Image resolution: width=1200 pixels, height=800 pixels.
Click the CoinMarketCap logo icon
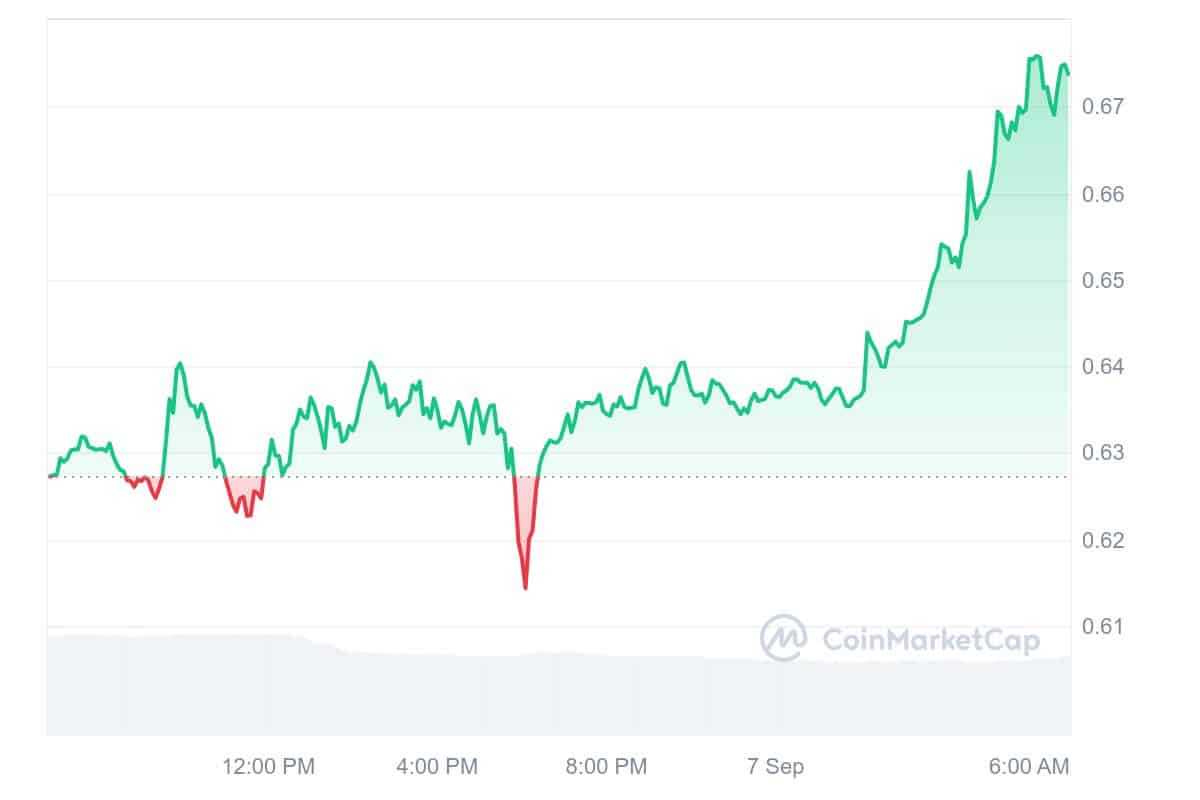tap(784, 638)
